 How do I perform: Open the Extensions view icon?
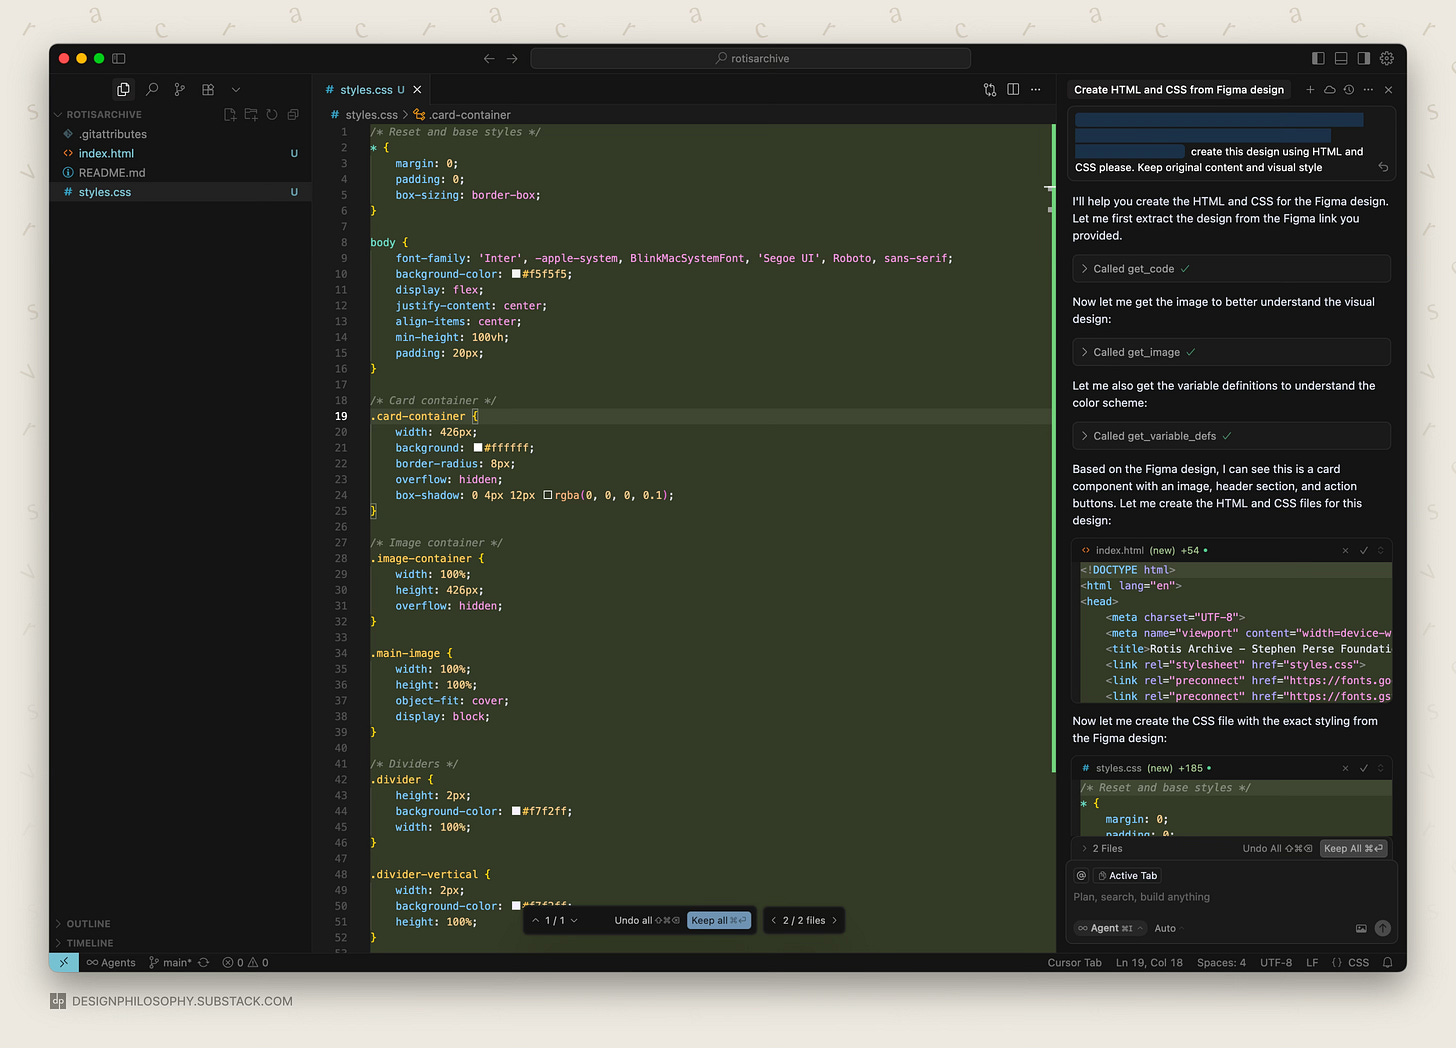208,90
